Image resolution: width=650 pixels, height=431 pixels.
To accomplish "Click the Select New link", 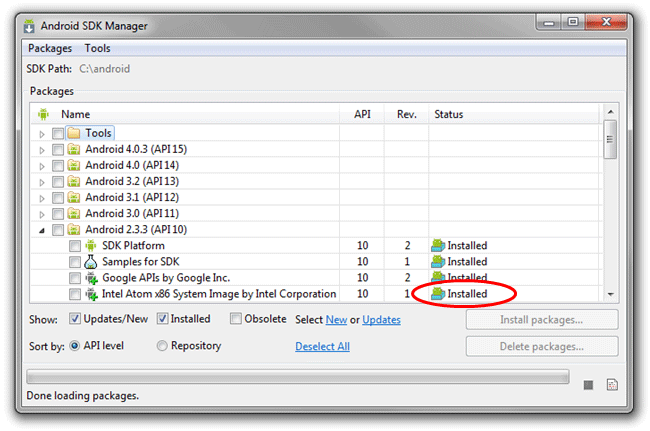I will point(336,320).
